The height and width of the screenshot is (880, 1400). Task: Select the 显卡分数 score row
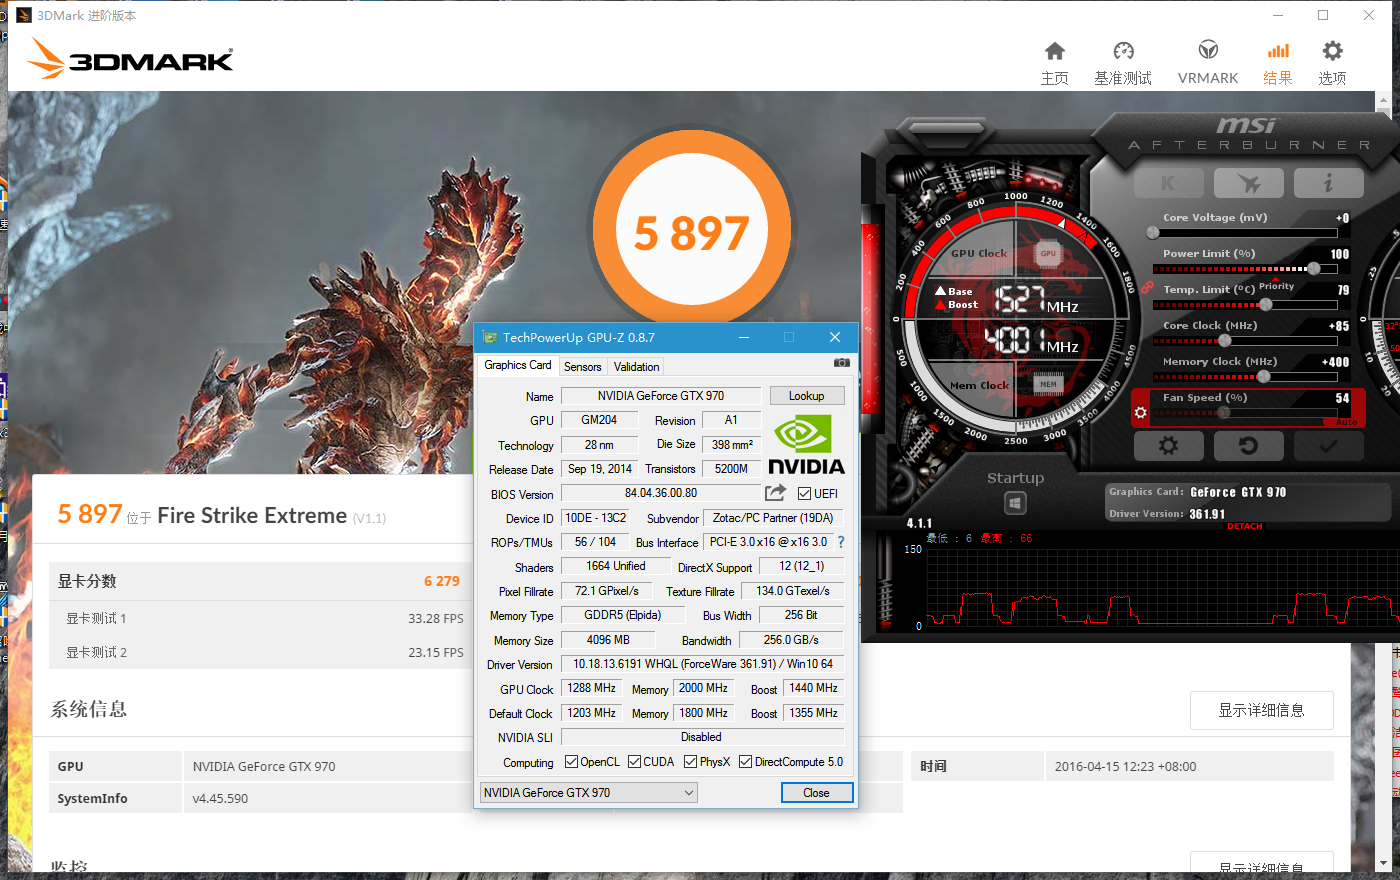(x=259, y=581)
